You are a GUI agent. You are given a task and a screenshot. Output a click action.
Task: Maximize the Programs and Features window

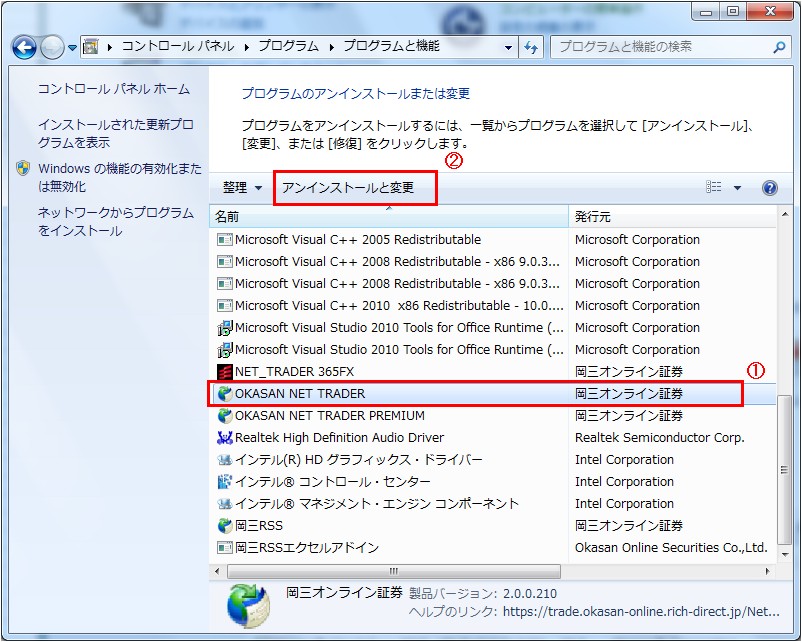coord(733,12)
